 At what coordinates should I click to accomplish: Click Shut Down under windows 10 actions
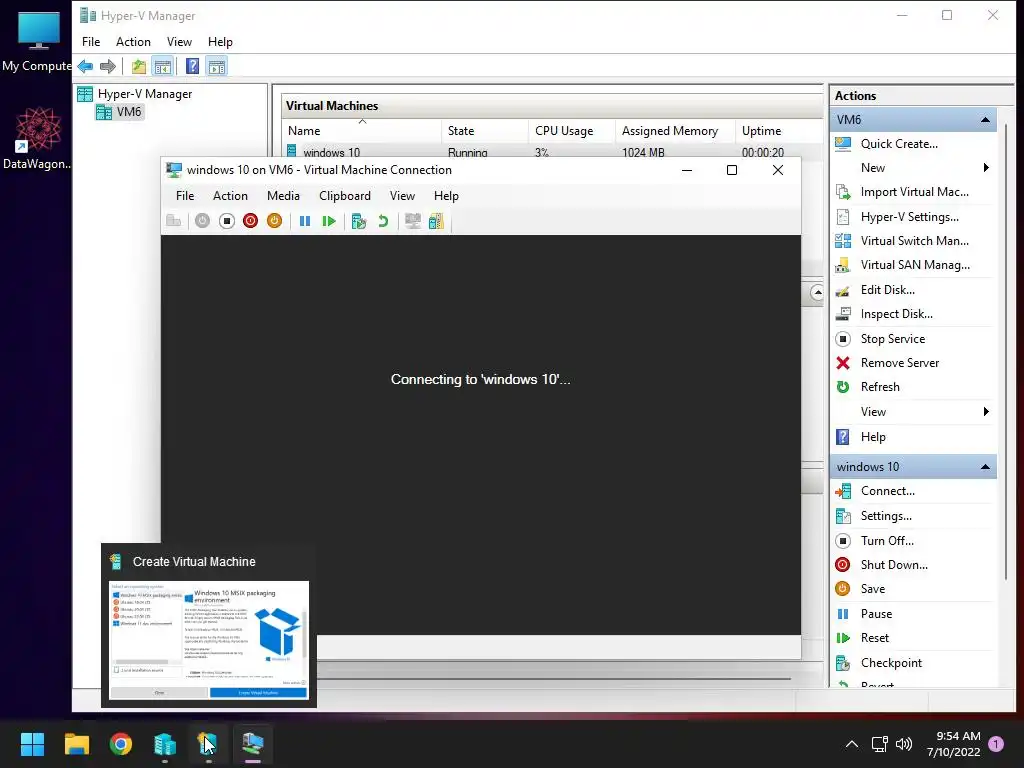pos(894,565)
